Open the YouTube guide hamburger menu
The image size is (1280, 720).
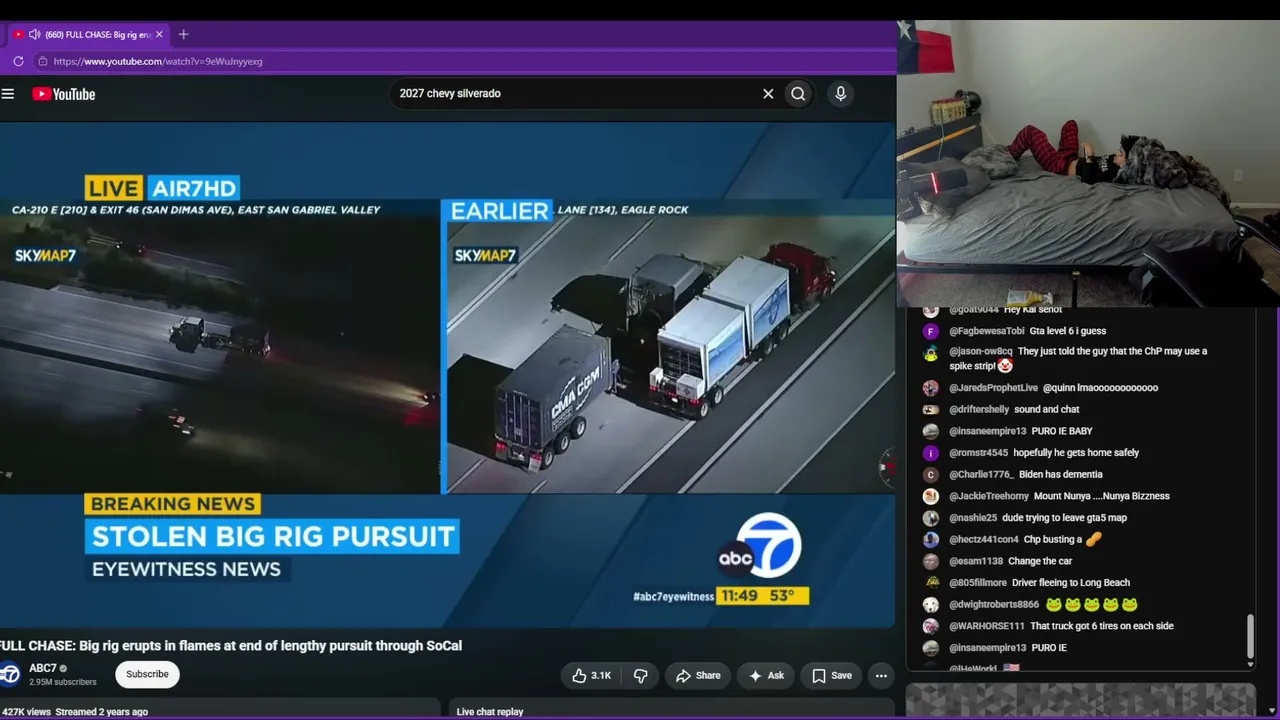(8, 94)
